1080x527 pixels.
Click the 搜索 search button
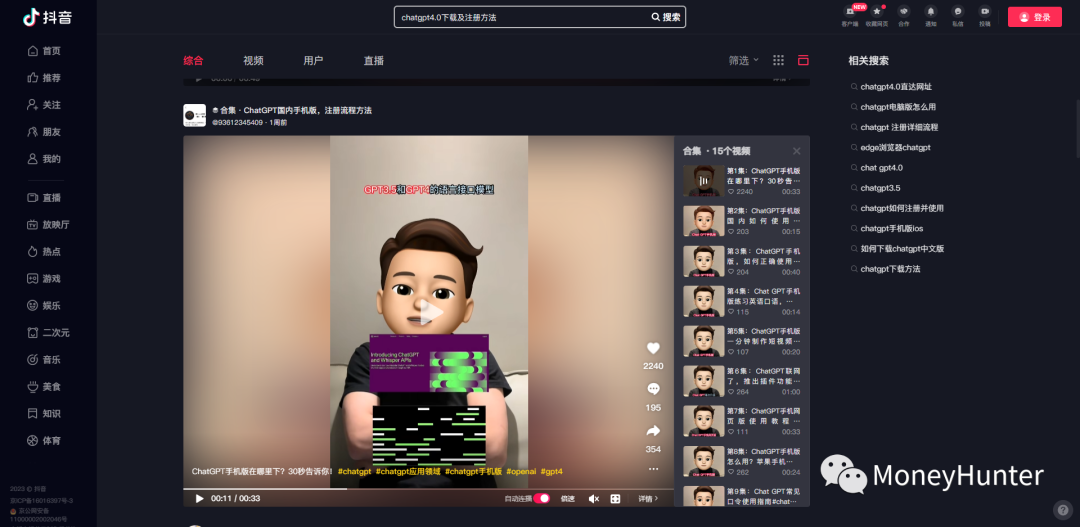[666, 17]
